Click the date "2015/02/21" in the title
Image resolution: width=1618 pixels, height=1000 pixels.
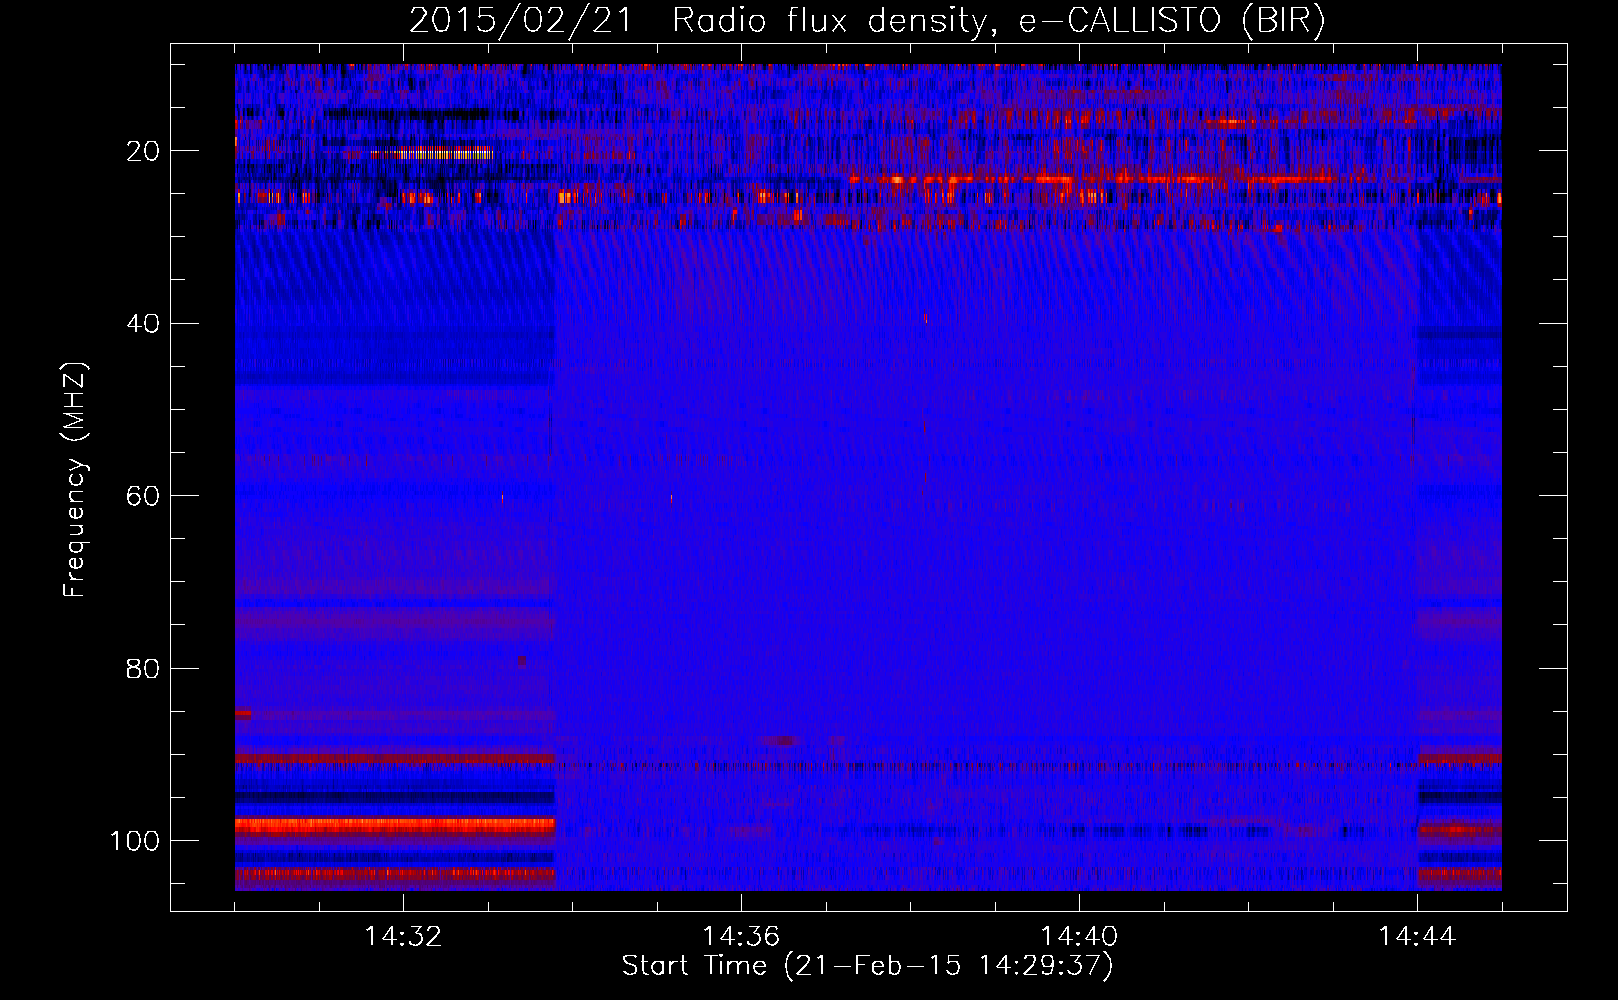coord(521,21)
